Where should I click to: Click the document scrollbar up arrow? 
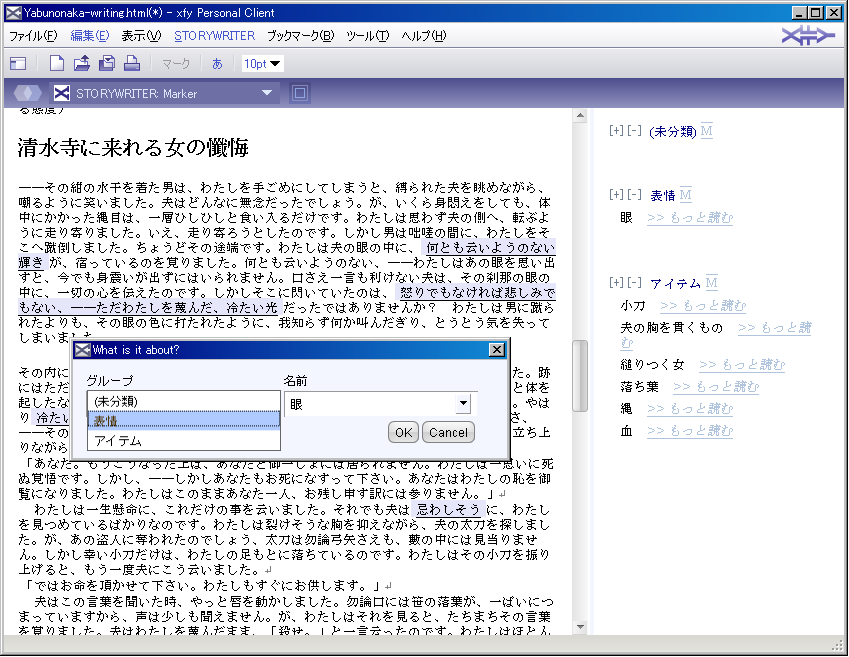(x=580, y=115)
